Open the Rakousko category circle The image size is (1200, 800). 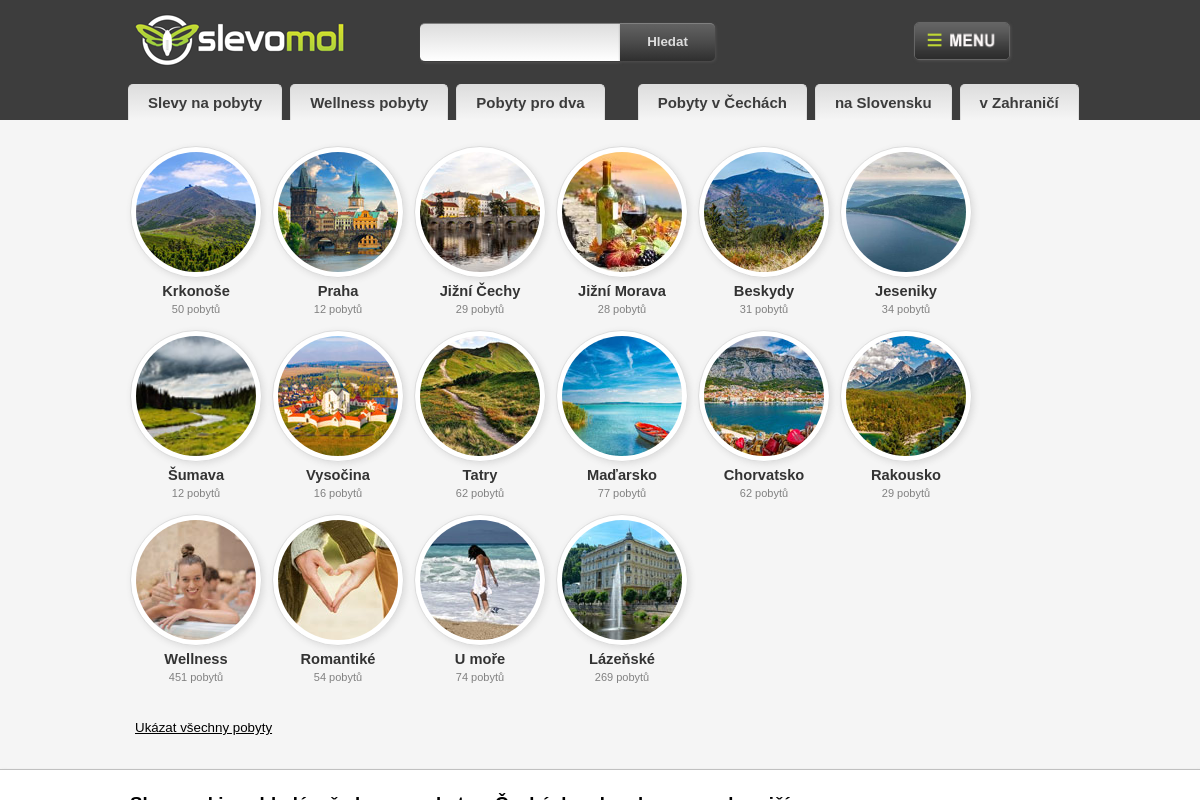(x=906, y=396)
